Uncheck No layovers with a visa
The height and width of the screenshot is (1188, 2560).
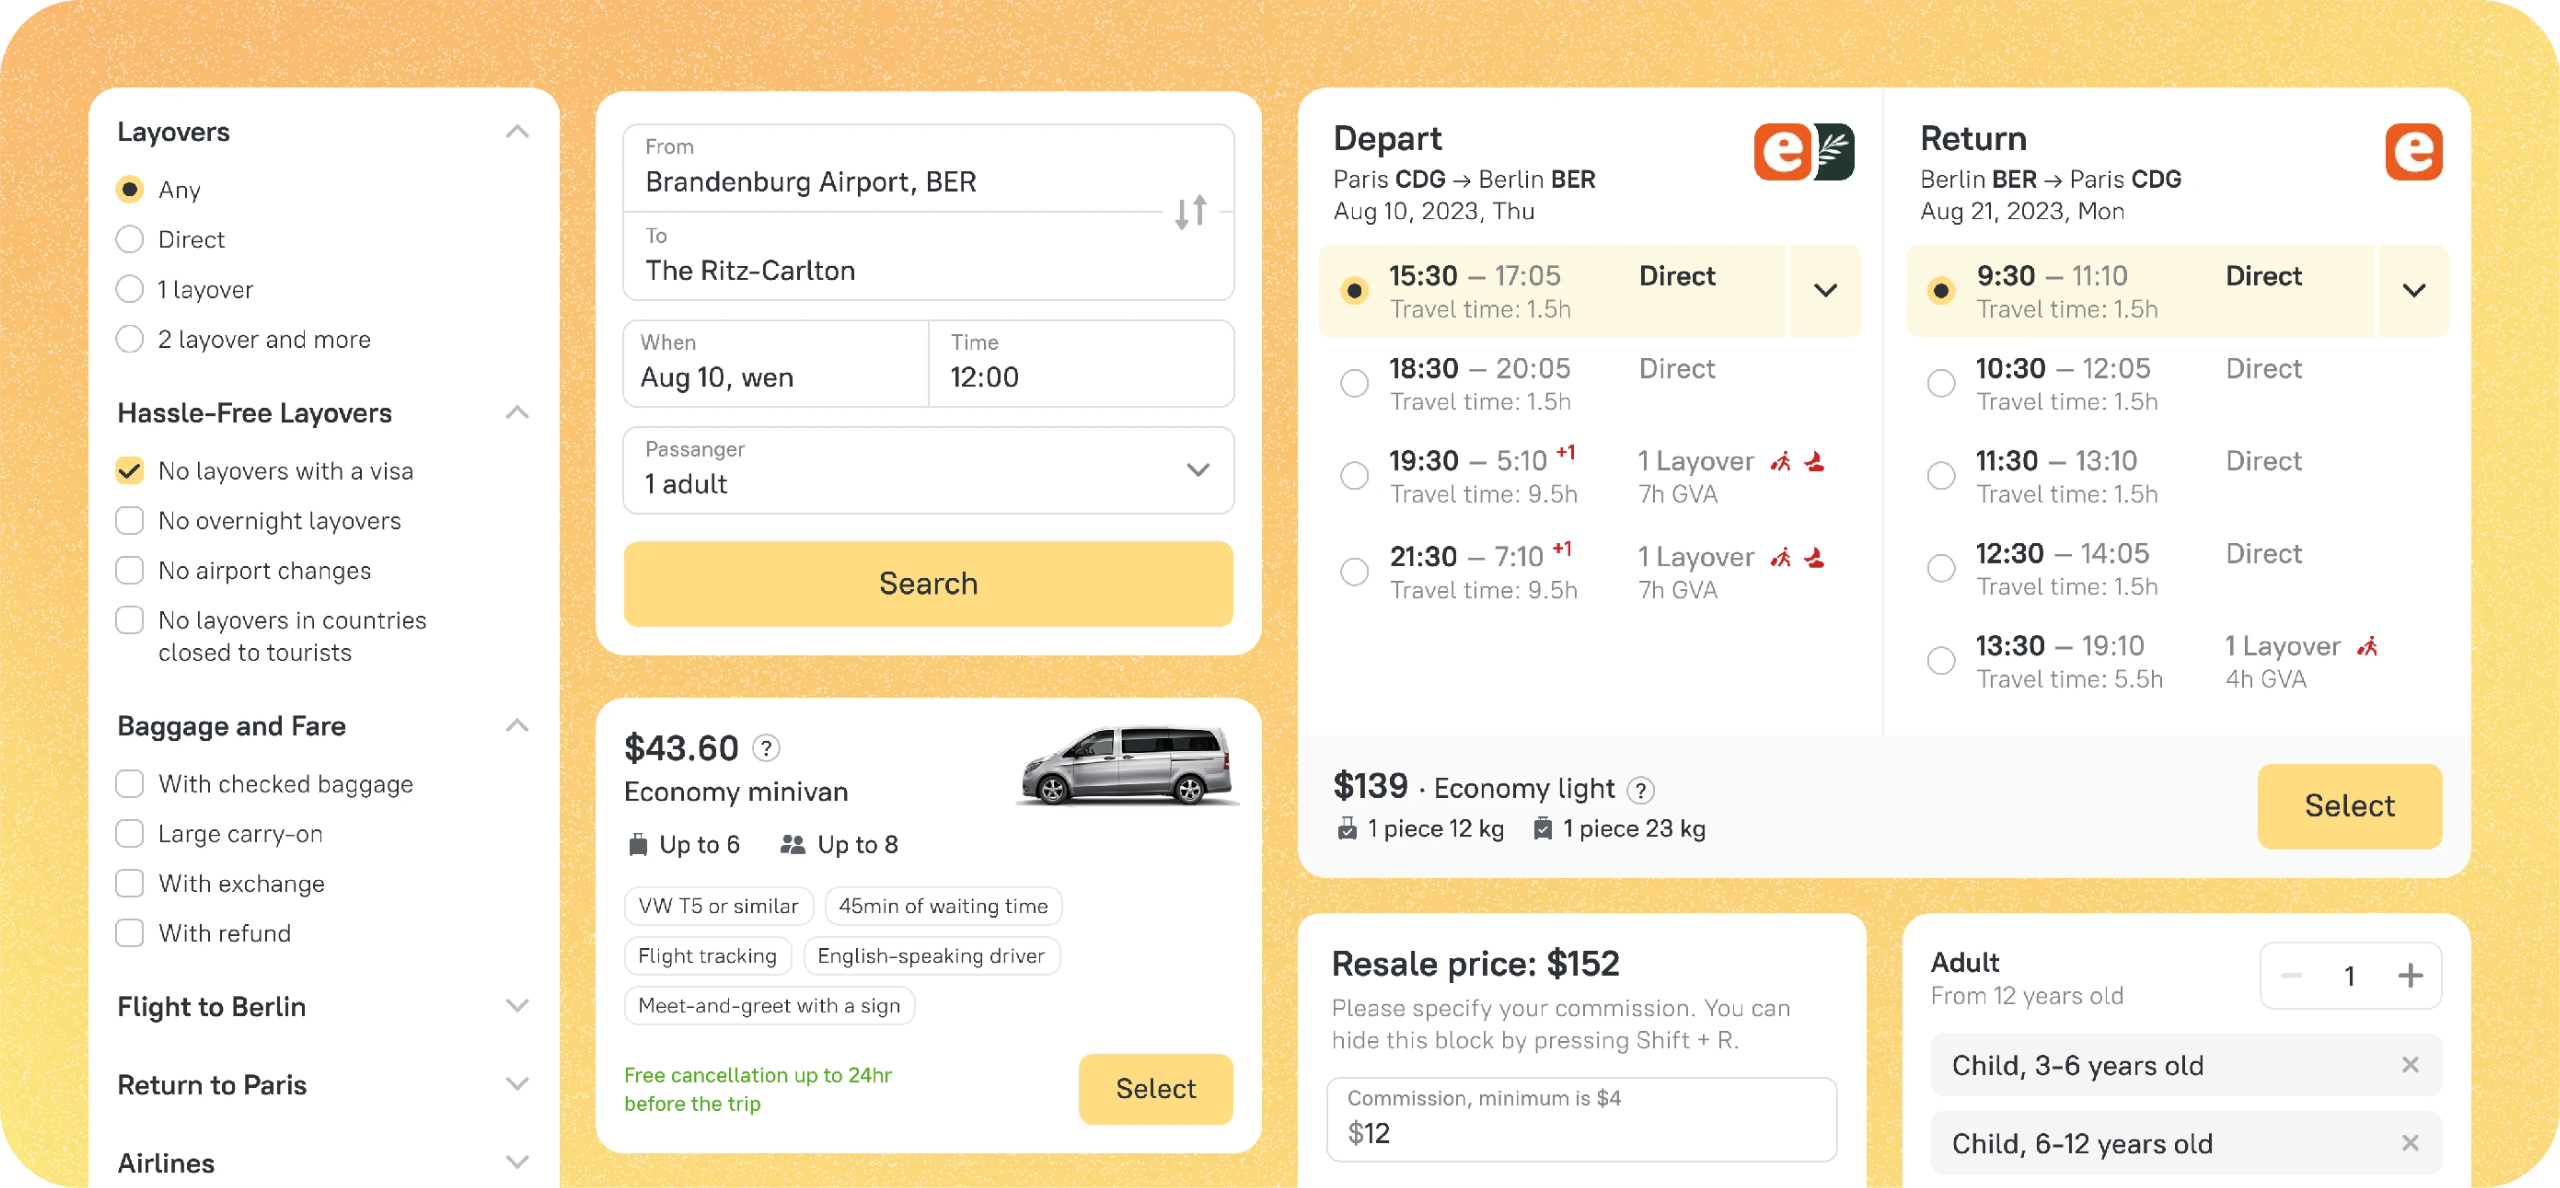tap(130, 471)
